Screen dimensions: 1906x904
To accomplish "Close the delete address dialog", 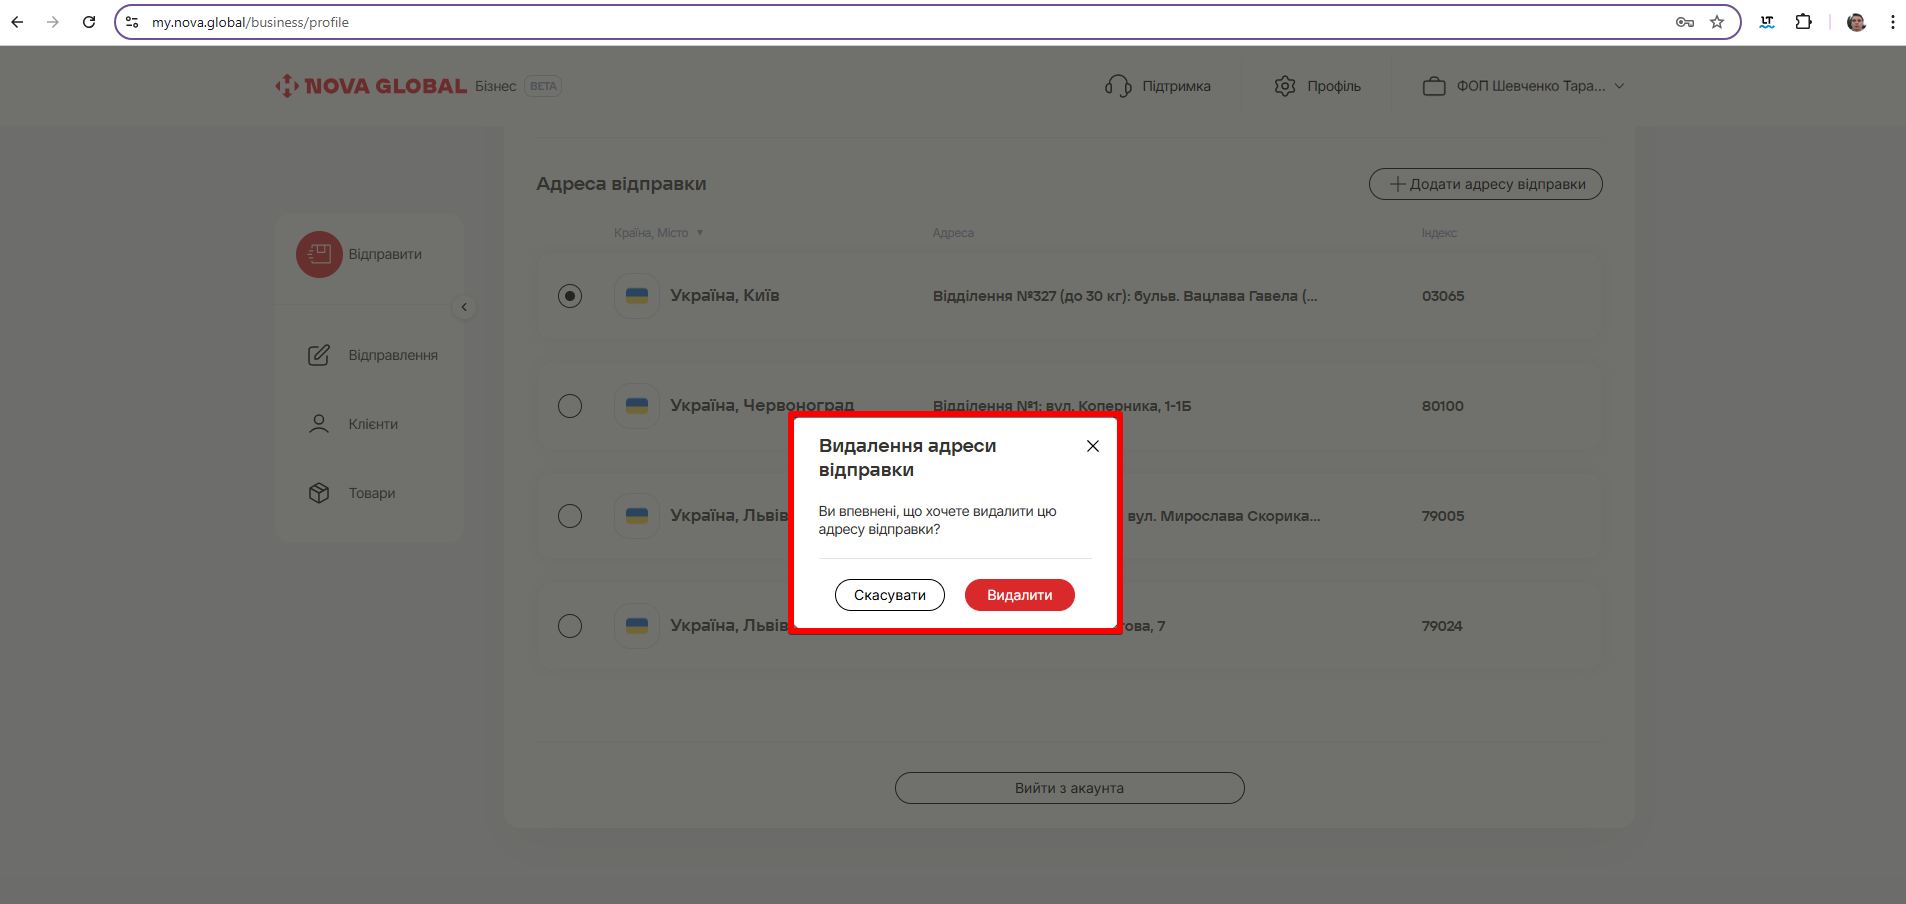I will click(x=1093, y=446).
